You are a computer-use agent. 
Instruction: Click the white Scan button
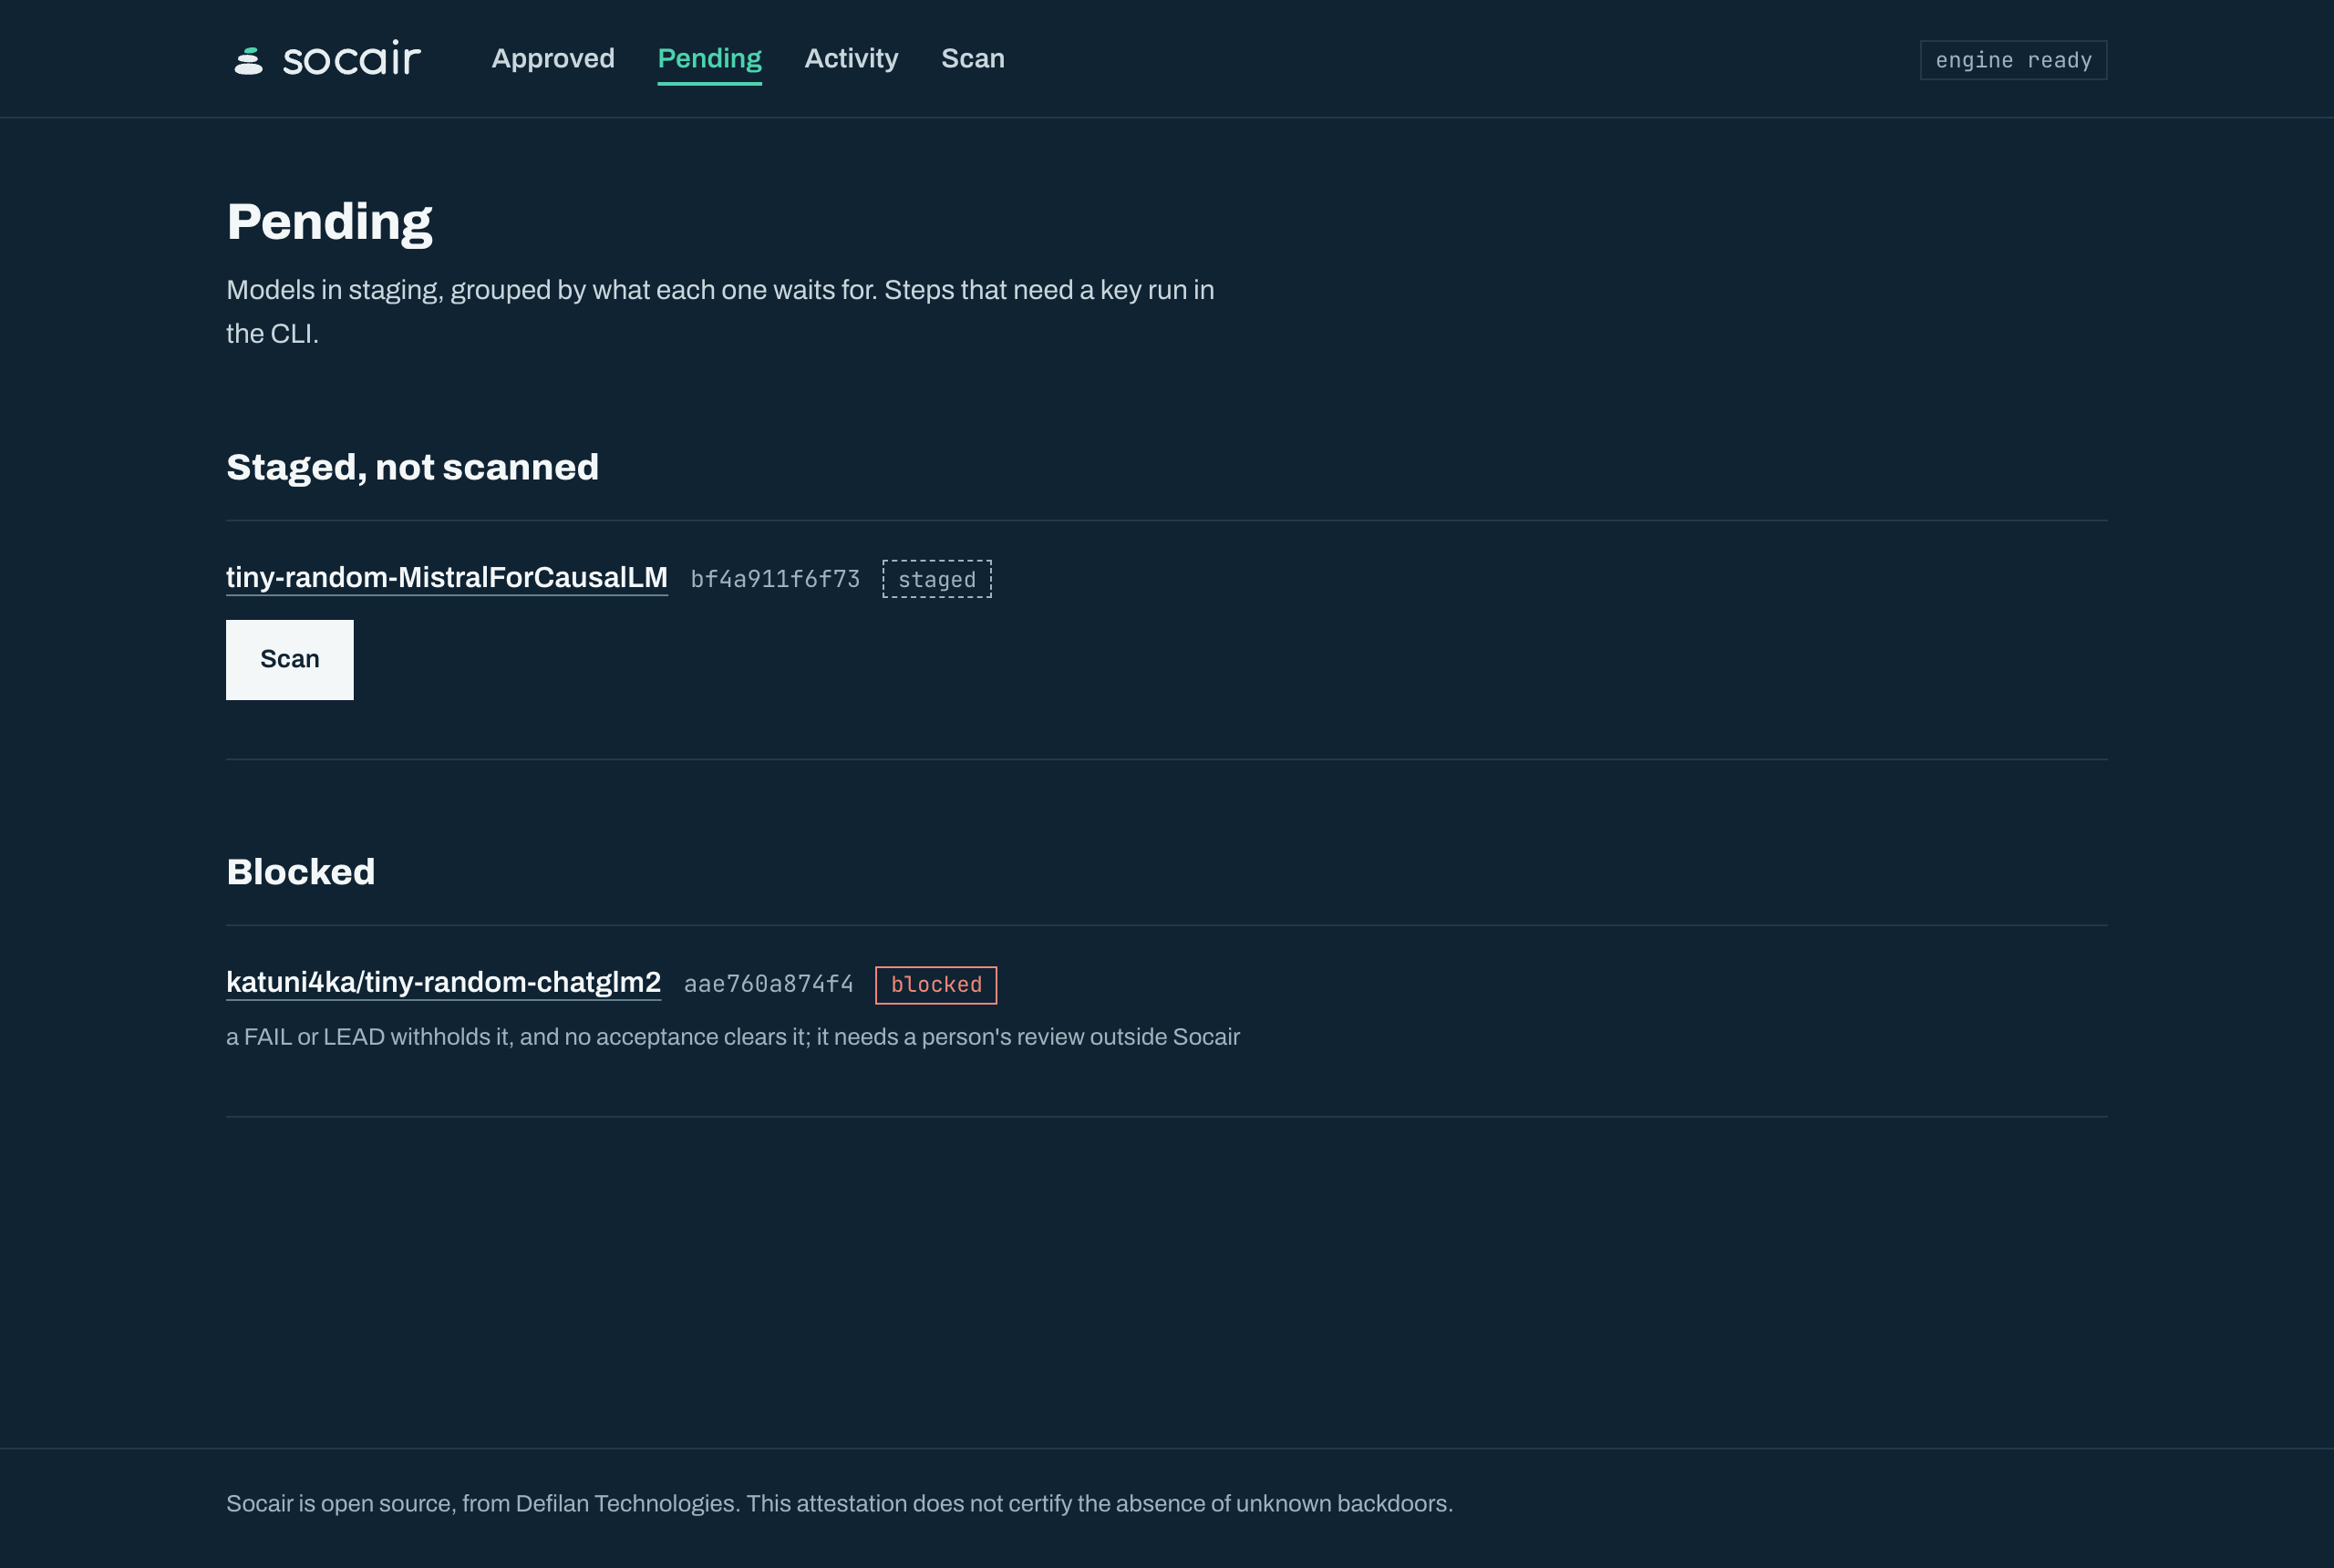click(290, 660)
